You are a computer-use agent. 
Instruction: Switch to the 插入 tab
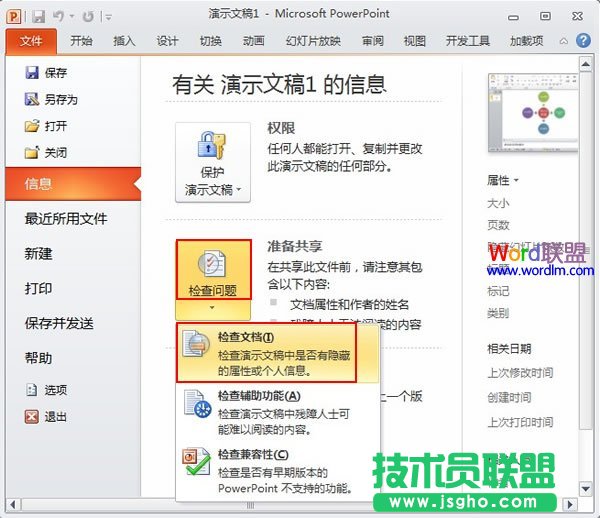(x=124, y=41)
